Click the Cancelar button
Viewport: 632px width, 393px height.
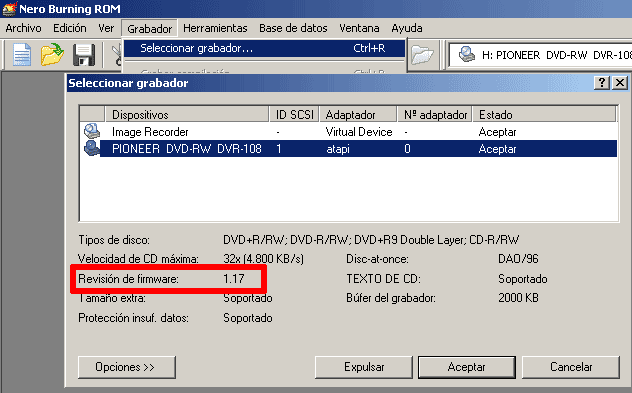pos(571,367)
